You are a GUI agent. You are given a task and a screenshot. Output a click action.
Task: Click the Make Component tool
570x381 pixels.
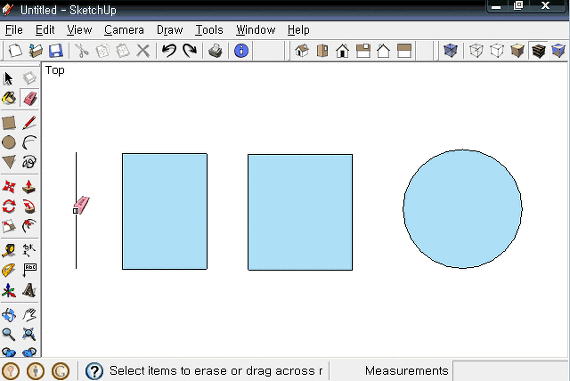[x=29, y=78]
